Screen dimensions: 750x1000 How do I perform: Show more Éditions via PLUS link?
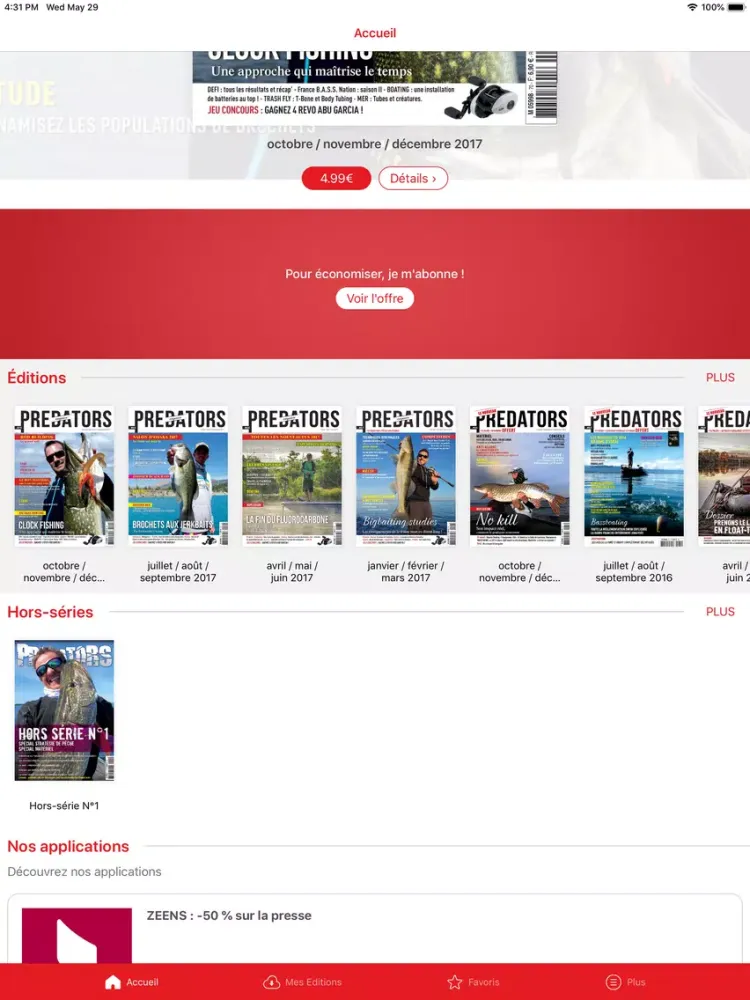click(x=720, y=378)
